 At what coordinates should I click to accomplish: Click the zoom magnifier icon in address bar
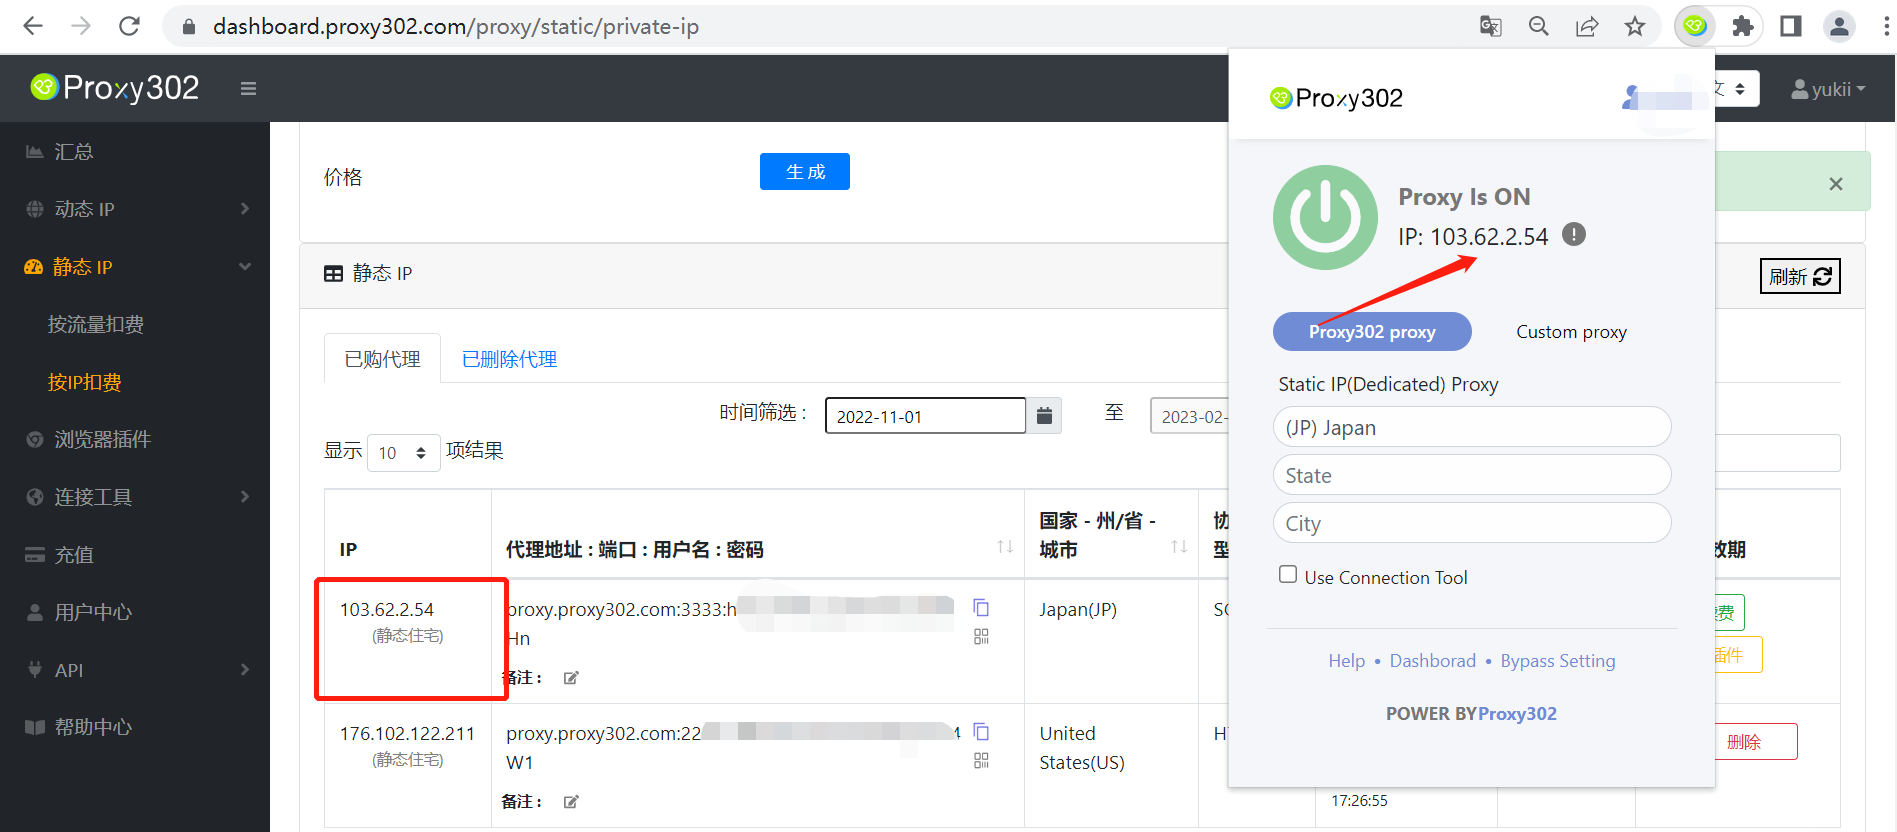point(1539,26)
